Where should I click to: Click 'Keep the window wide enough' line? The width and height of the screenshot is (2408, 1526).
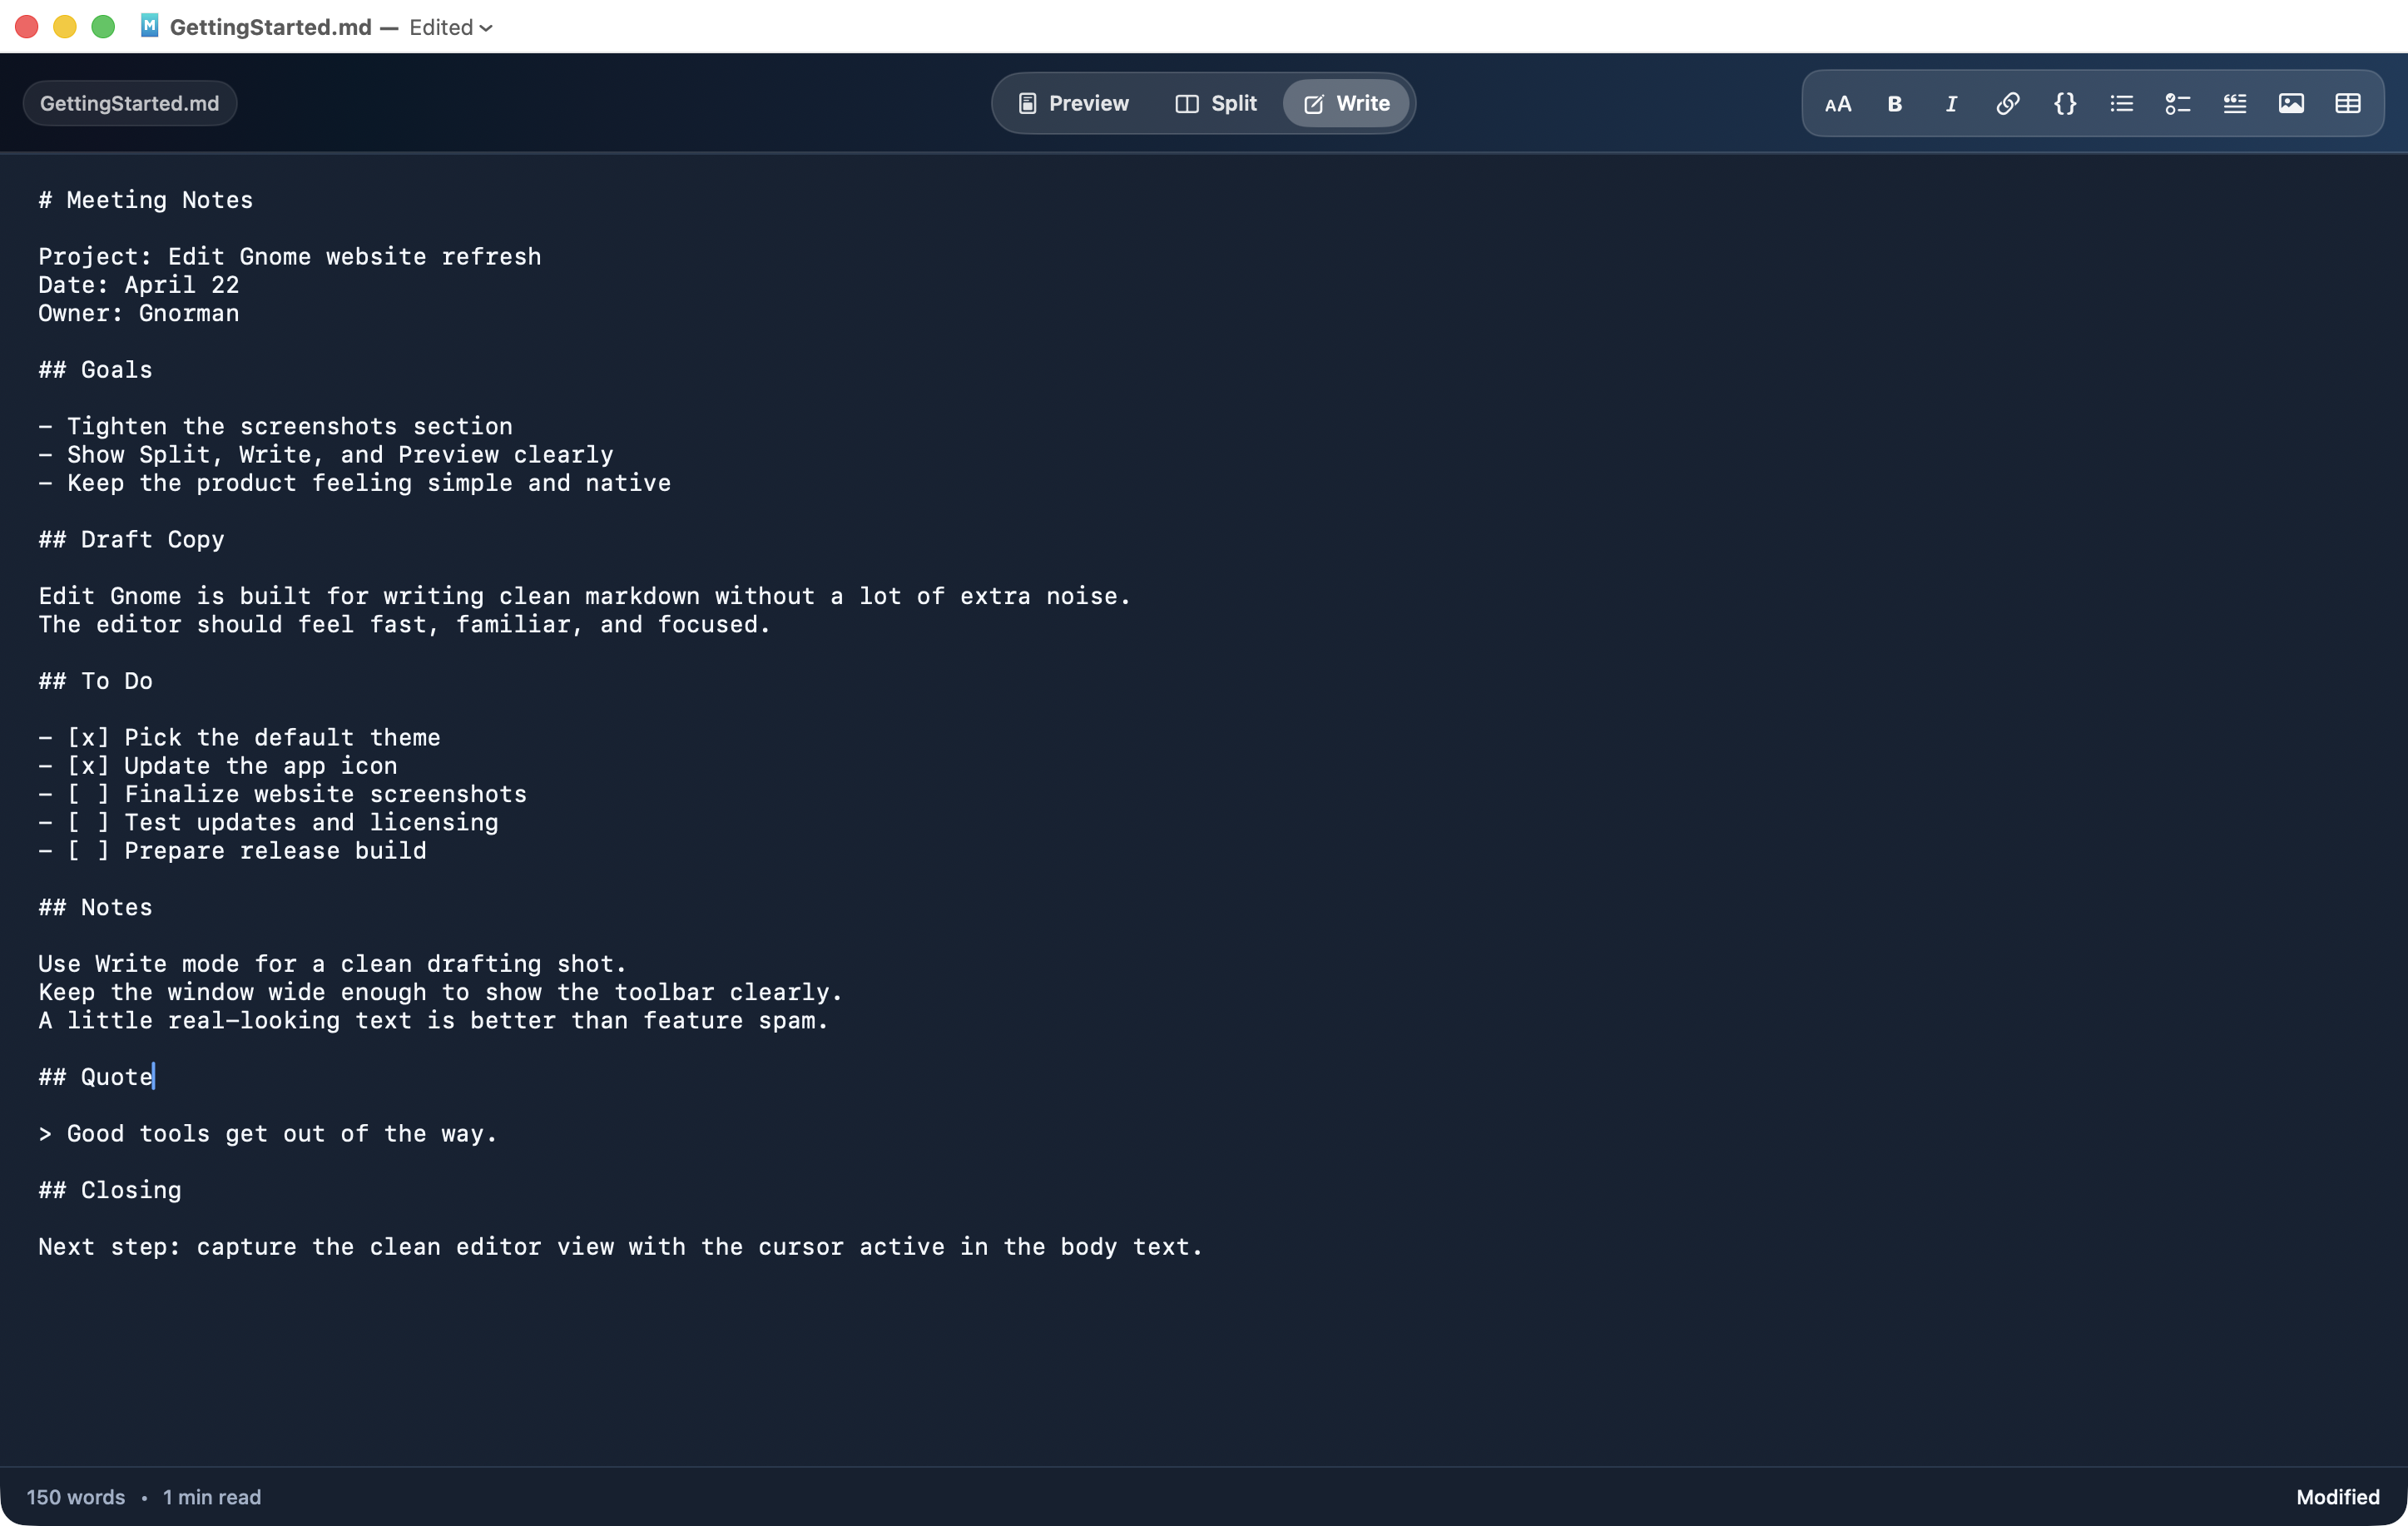tap(441, 993)
